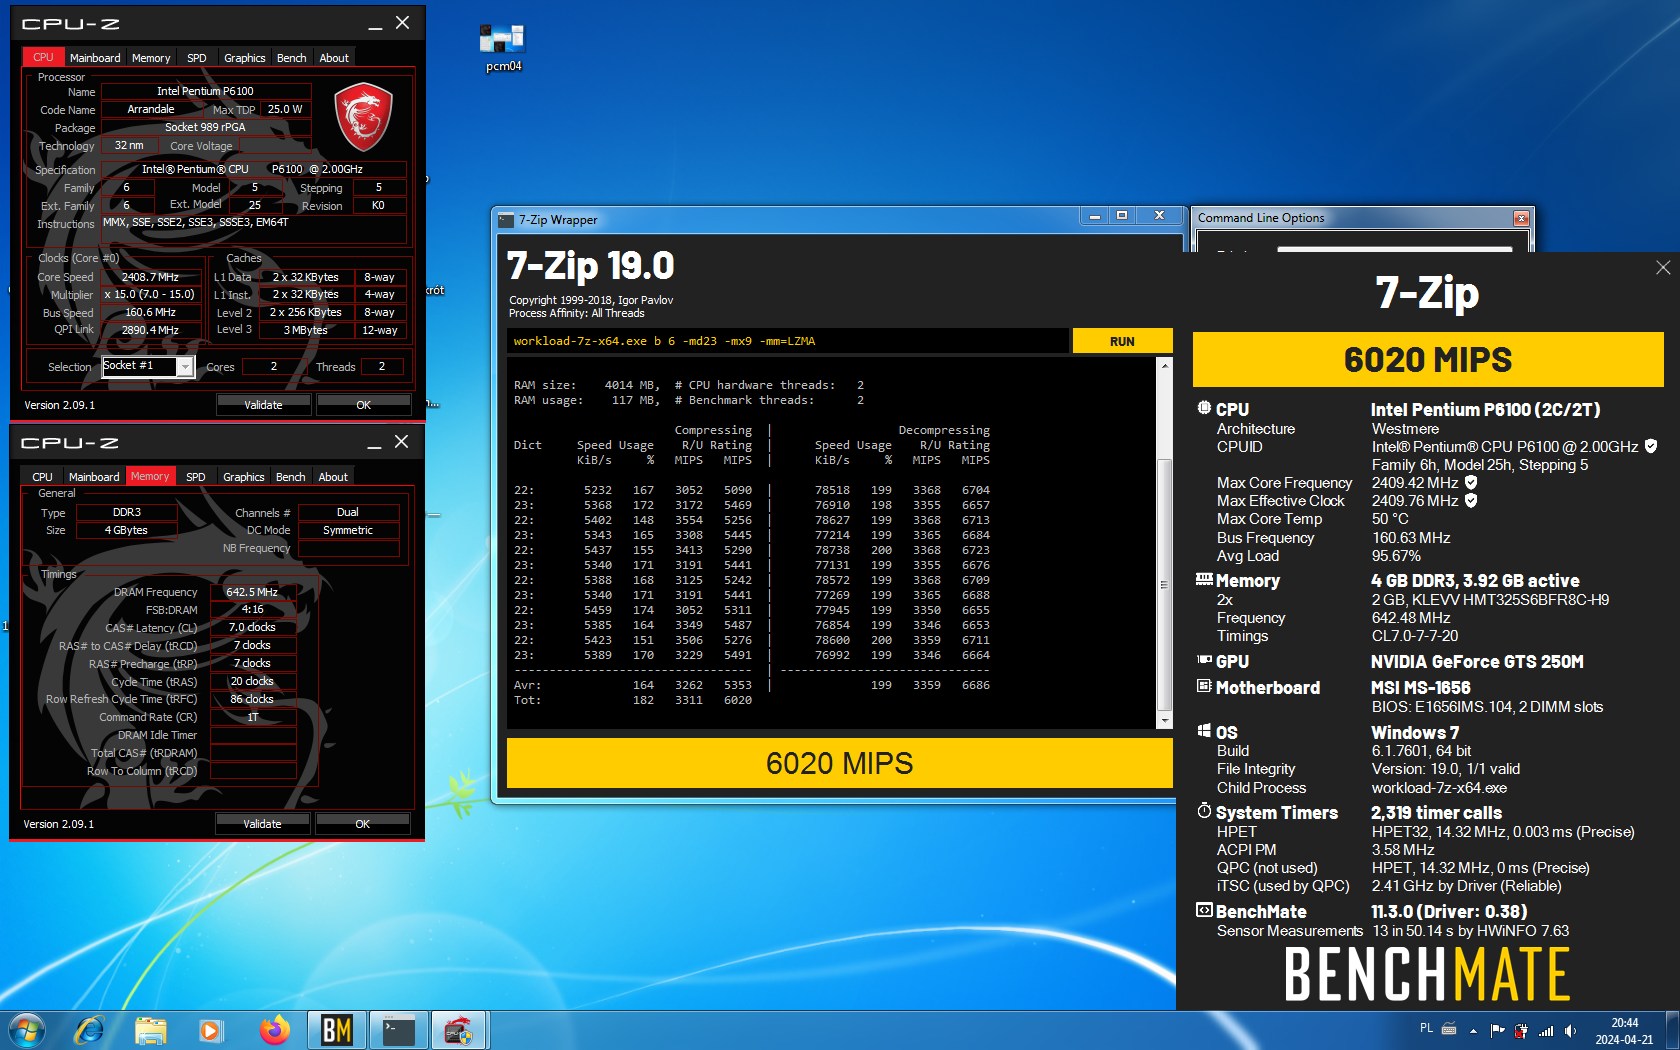1680x1050 pixels.
Task: Click the Core Speed 2408.7 MHz value
Action: [x=150, y=277]
